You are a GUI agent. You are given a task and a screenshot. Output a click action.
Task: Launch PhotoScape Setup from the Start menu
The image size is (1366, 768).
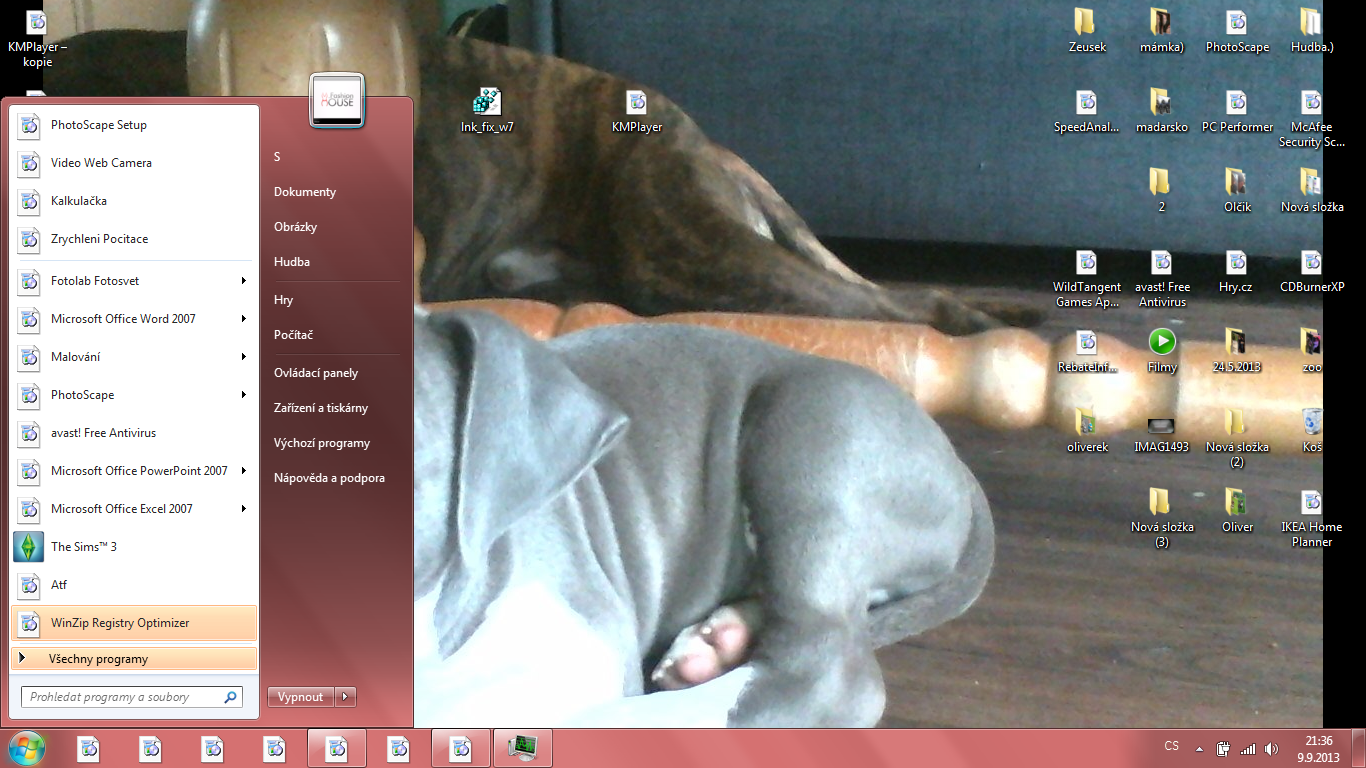point(134,125)
